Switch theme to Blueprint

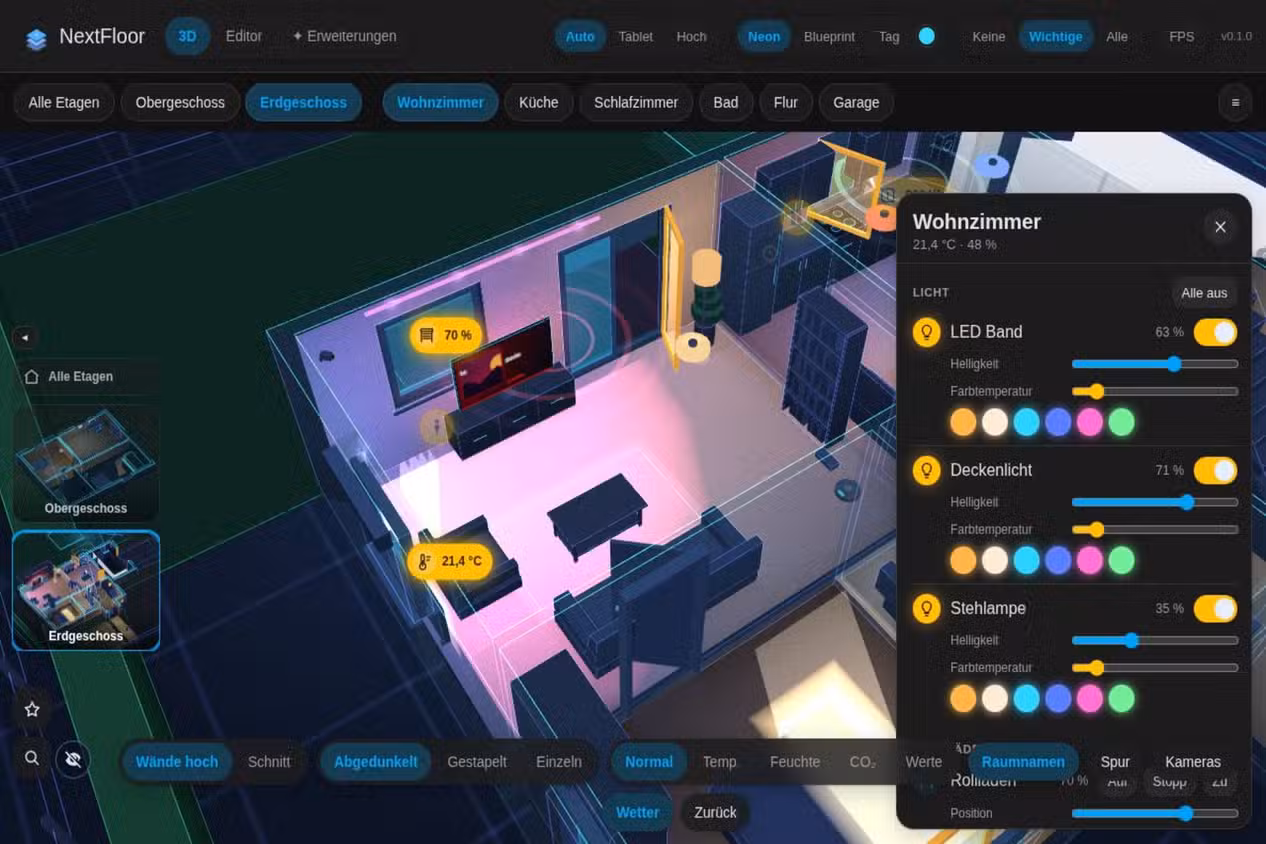(x=829, y=36)
